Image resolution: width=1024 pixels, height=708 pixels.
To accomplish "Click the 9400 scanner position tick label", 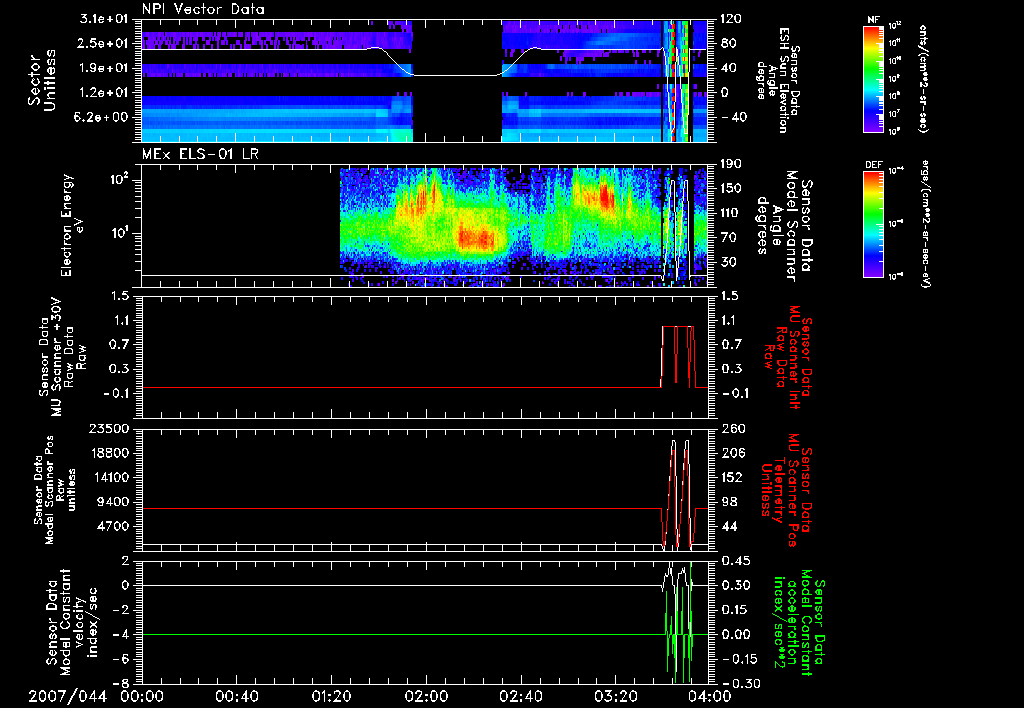I will click(x=113, y=502).
